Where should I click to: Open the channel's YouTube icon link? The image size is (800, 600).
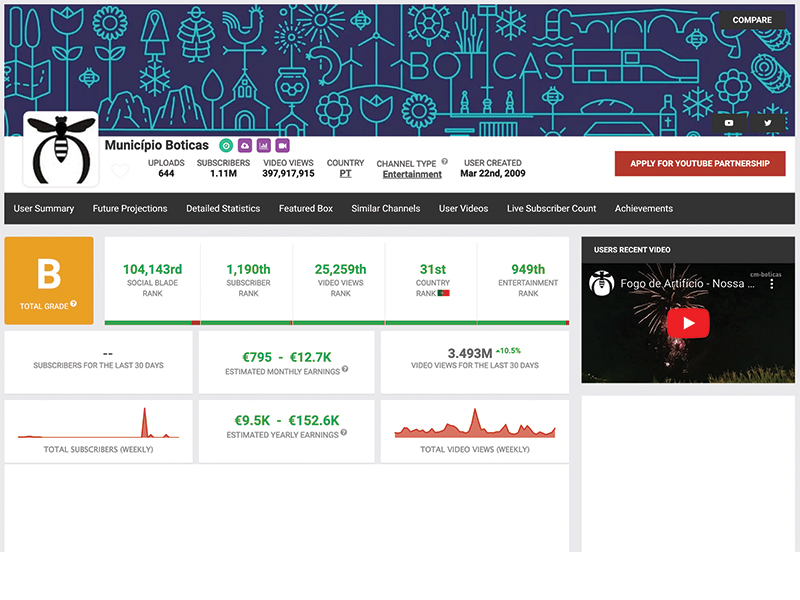coord(729,123)
